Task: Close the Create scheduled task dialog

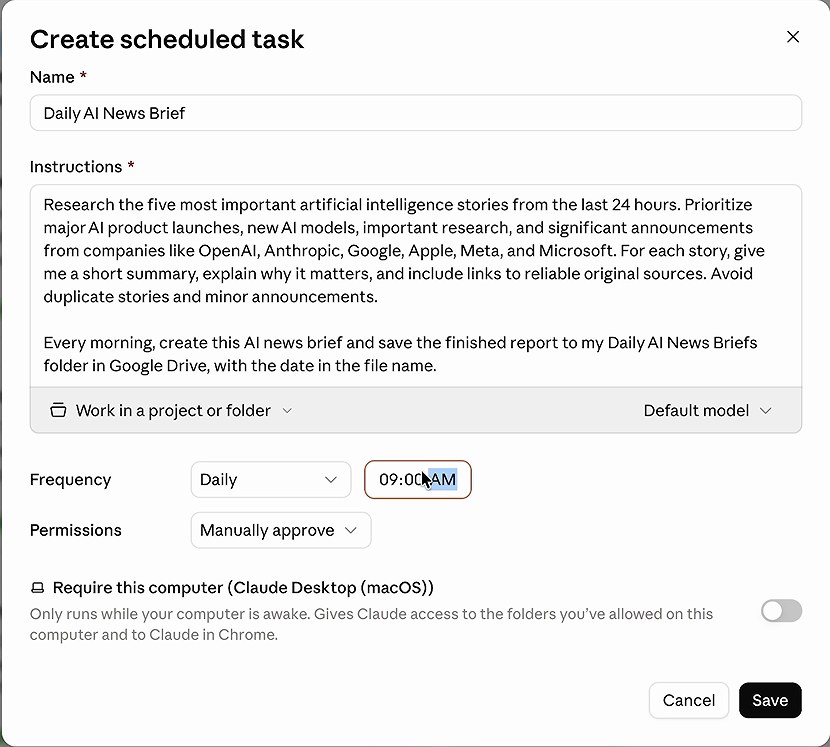Action: [x=792, y=37]
